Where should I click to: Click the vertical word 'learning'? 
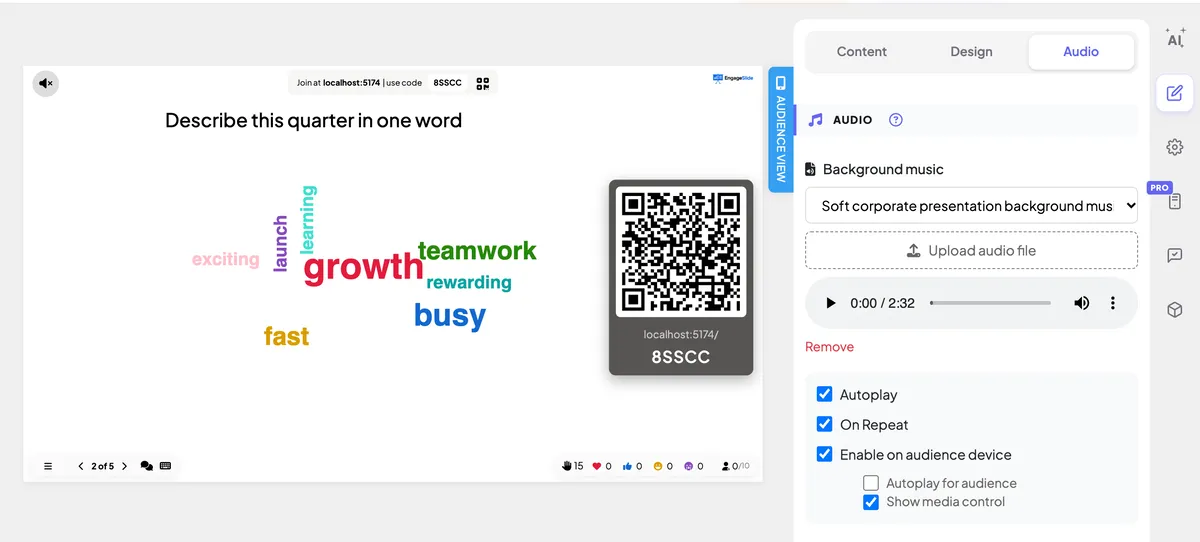[308, 219]
